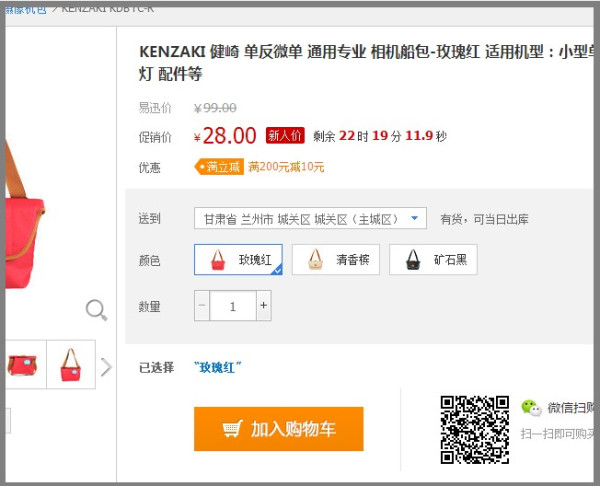
Task: Select the 清香槟 color option
Action: coord(336,260)
